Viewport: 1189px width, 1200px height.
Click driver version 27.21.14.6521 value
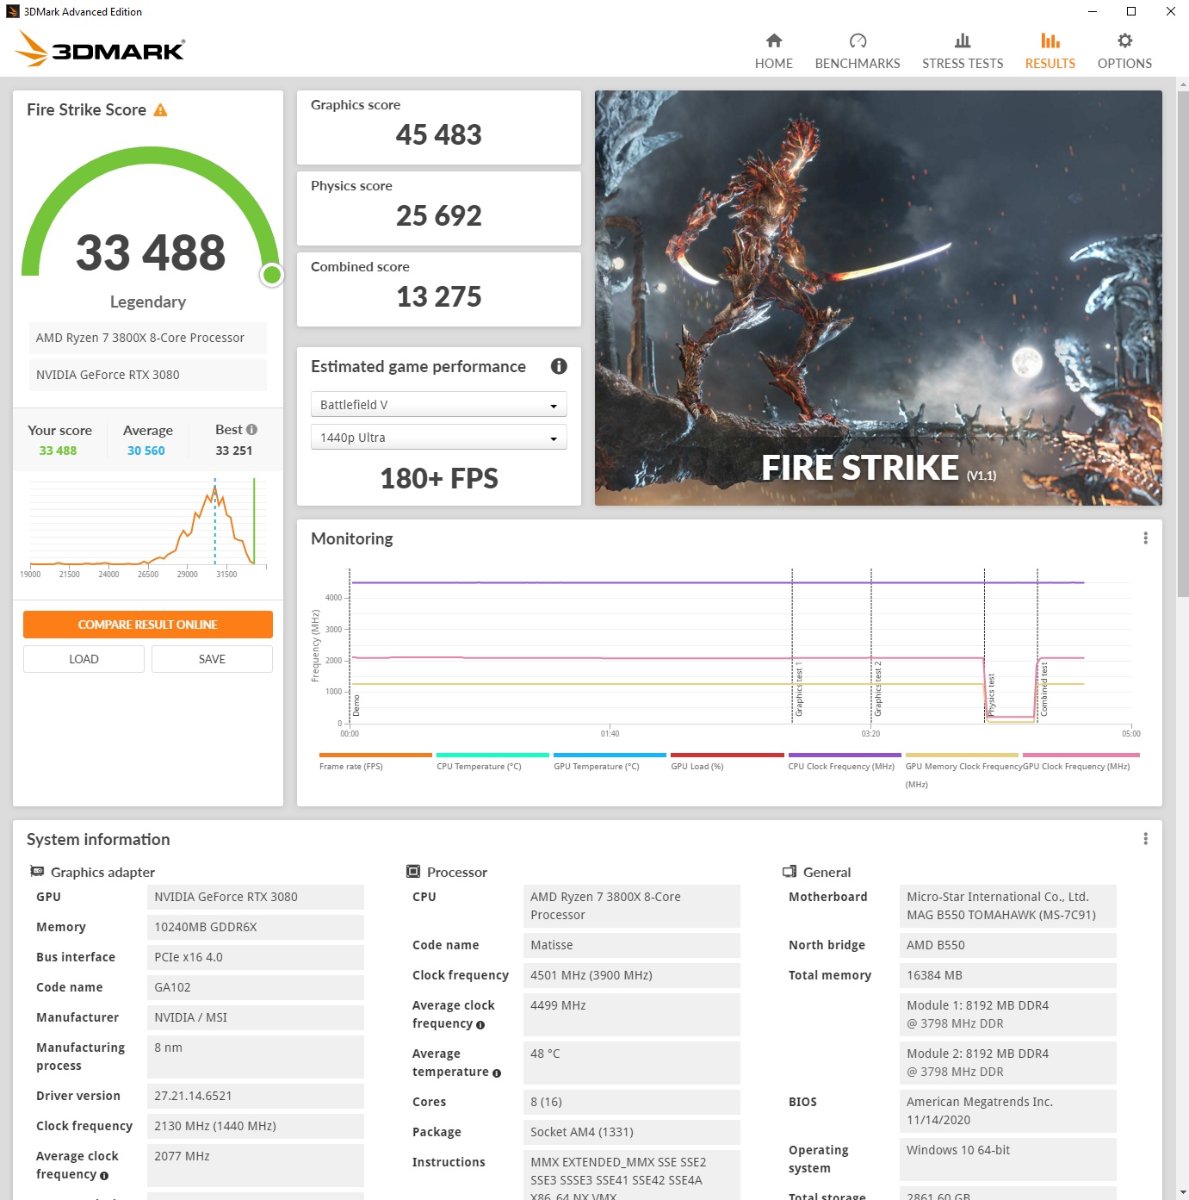coord(255,1096)
